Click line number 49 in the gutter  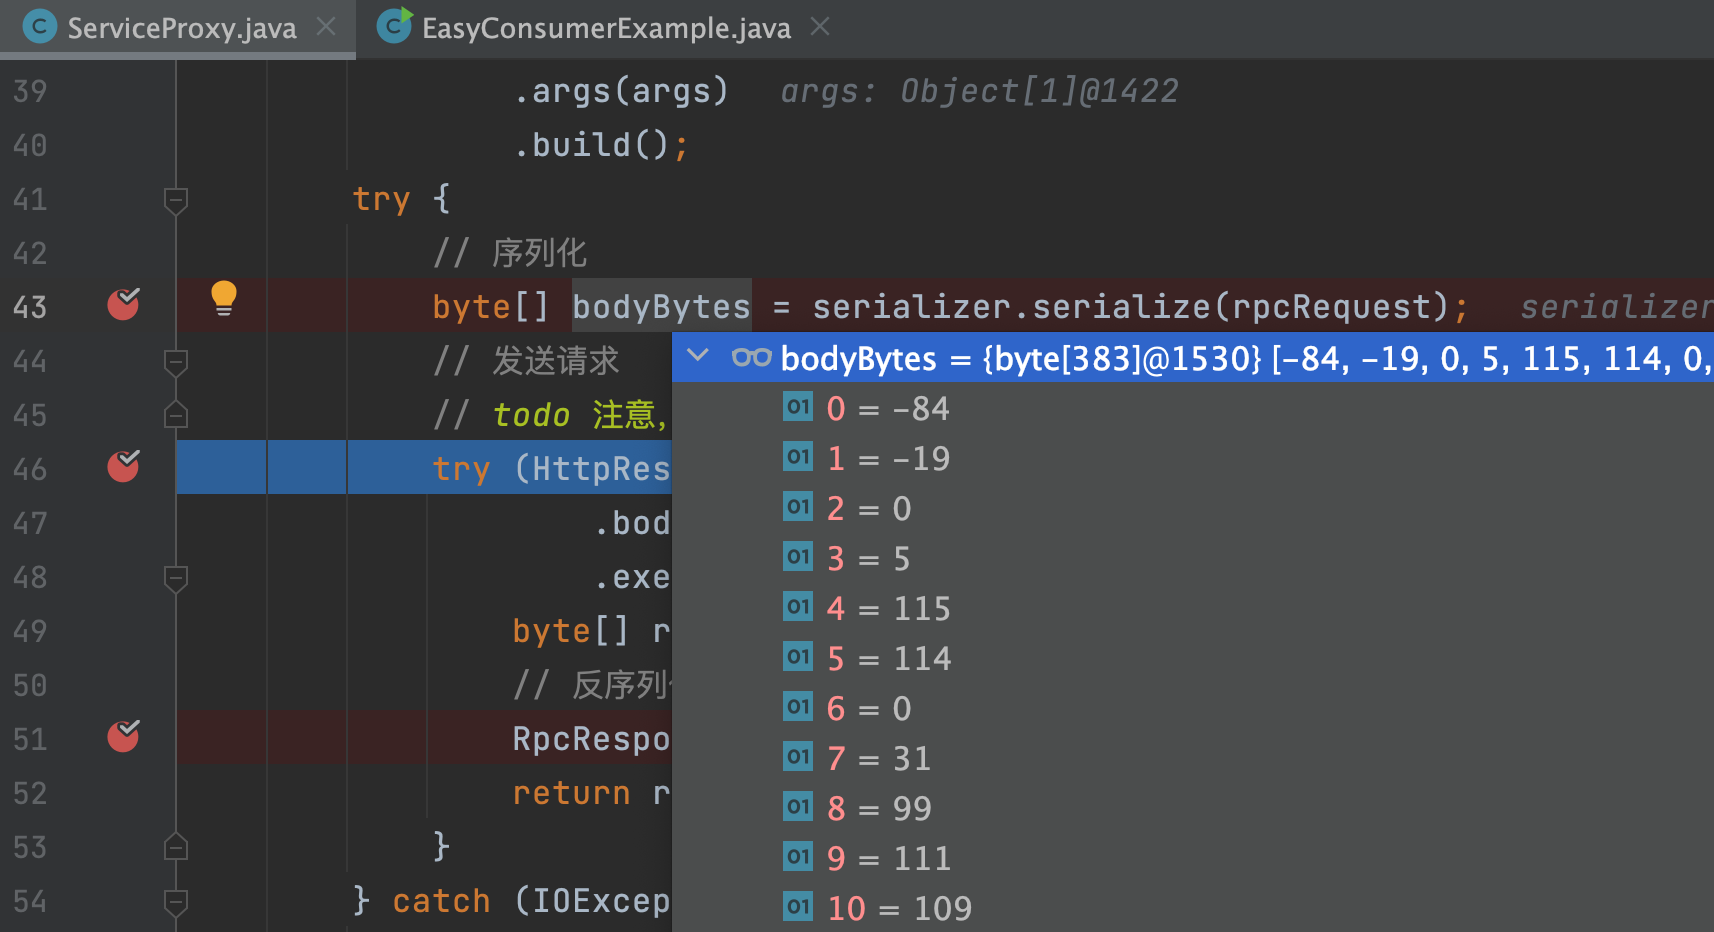(30, 631)
